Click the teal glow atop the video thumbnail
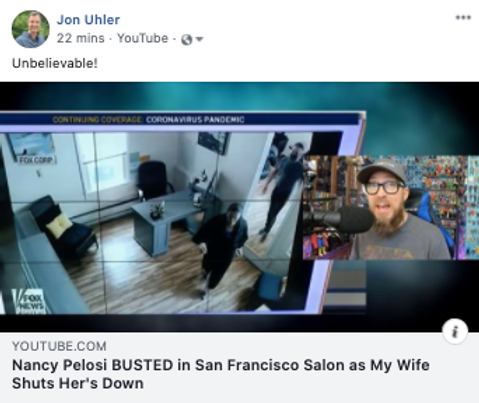 [239, 96]
